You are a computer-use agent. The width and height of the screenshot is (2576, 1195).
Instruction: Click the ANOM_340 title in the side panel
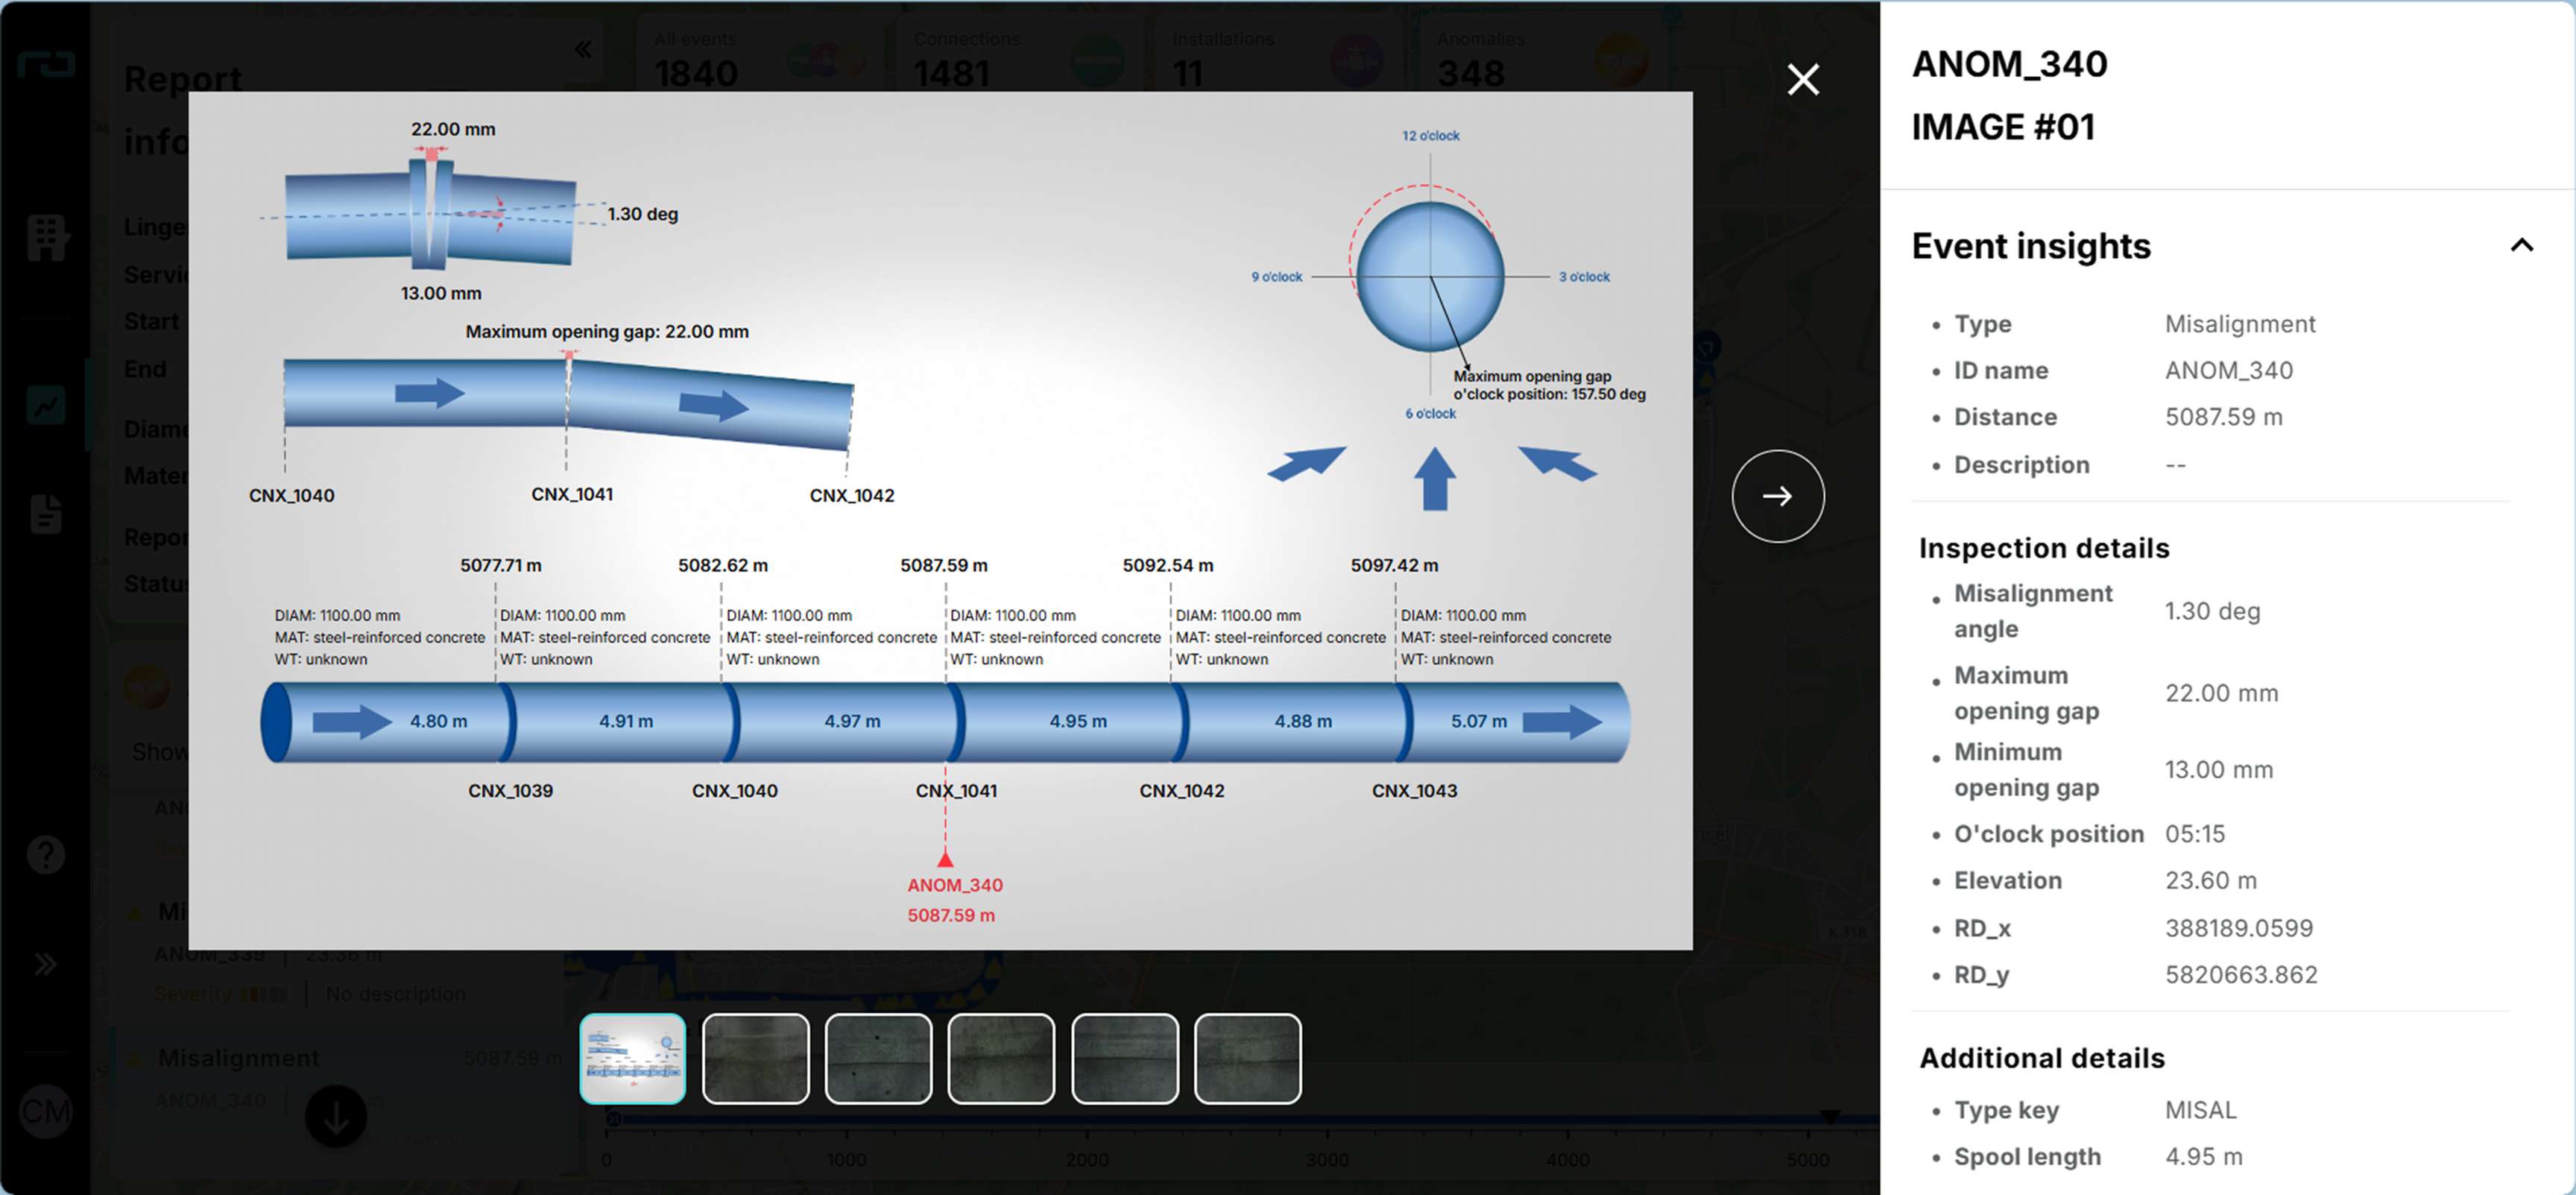coord(2009,64)
